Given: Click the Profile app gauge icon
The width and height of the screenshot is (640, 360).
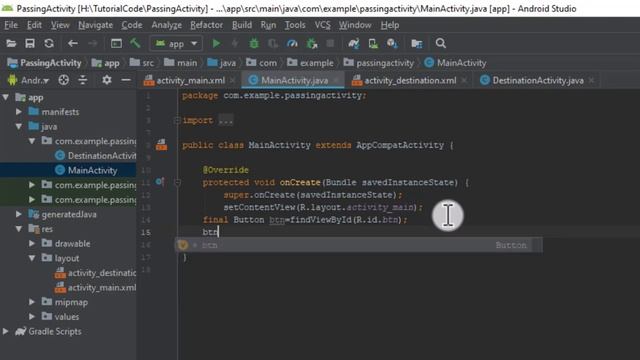Looking at the screenshot, I should 292,43.
